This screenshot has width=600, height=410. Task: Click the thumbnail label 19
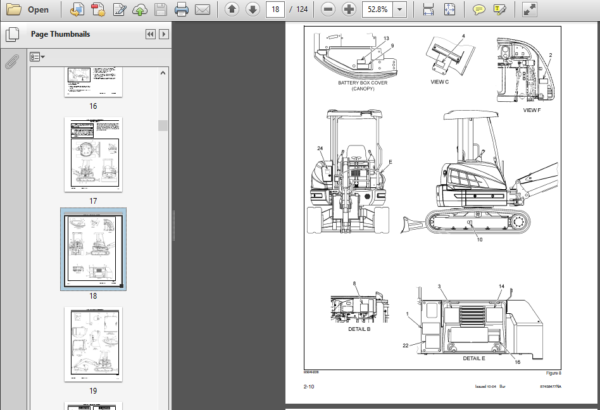pos(93,391)
